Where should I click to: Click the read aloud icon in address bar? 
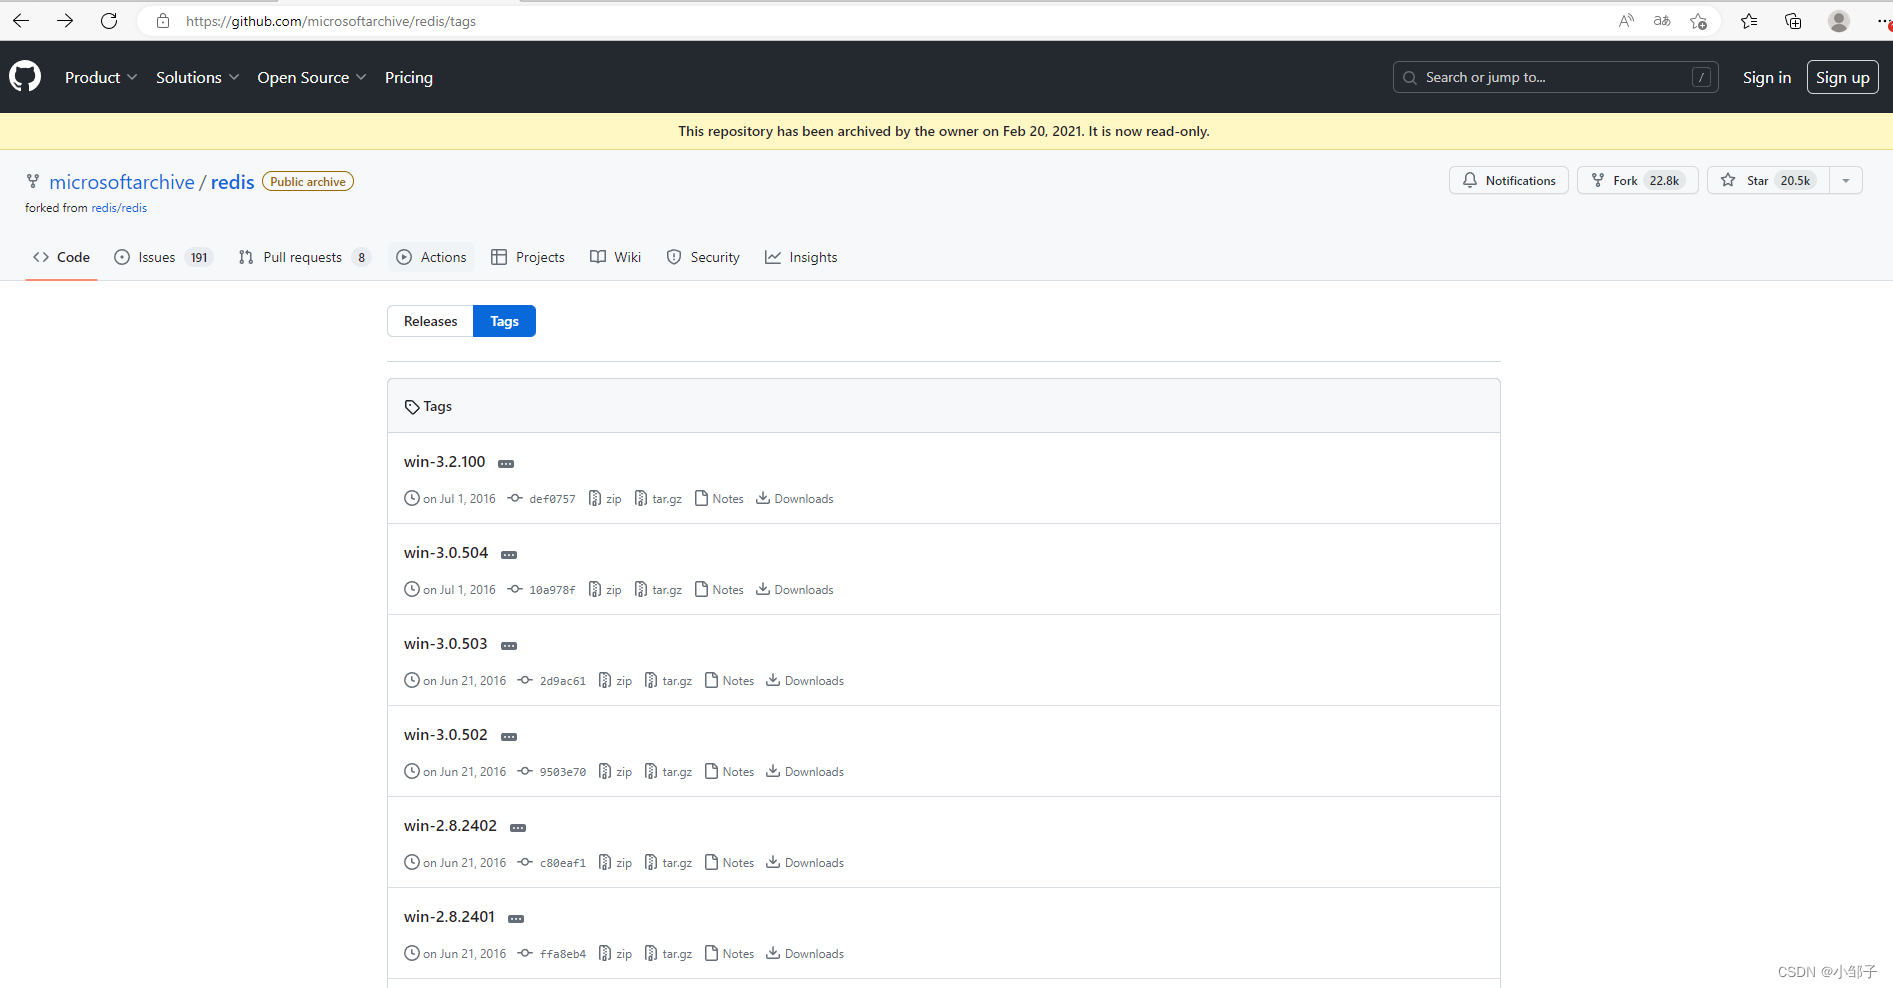(1626, 21)
